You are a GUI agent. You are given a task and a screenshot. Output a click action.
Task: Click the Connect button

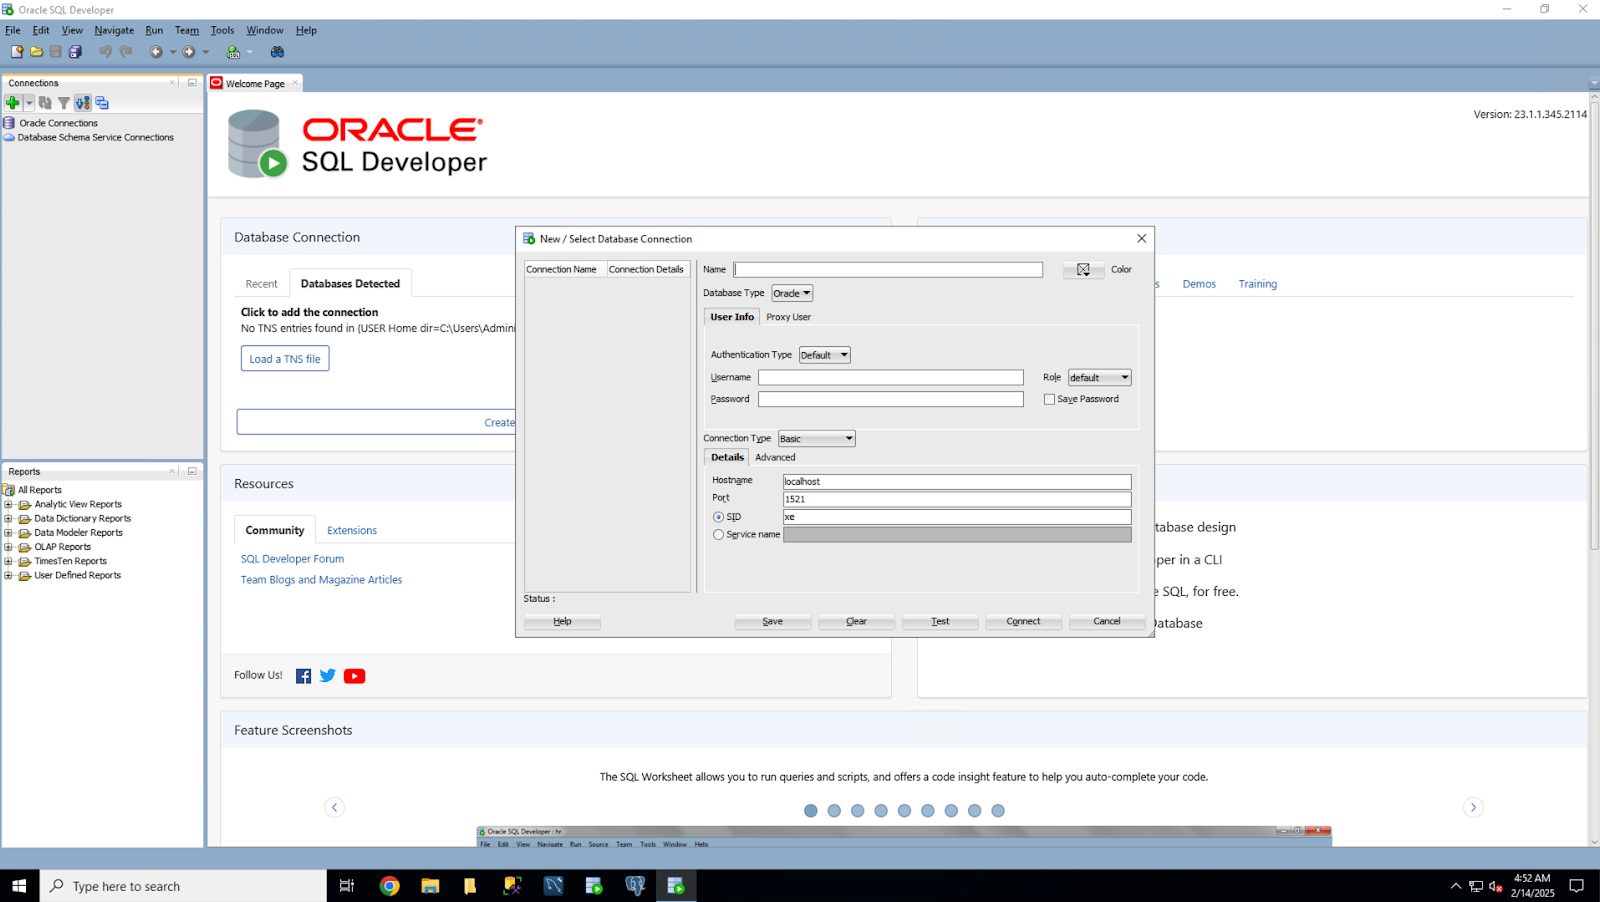(1023, 621)
